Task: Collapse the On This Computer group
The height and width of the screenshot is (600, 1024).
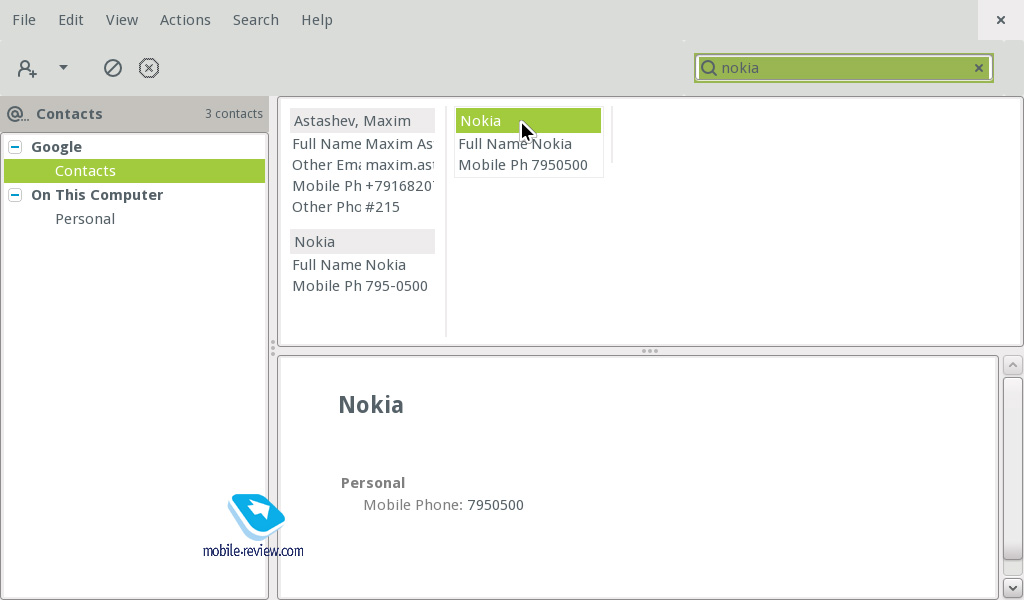Action: (15, 195)
